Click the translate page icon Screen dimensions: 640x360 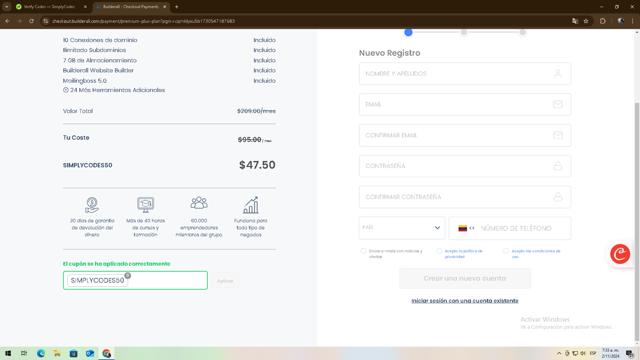point(575,21)
